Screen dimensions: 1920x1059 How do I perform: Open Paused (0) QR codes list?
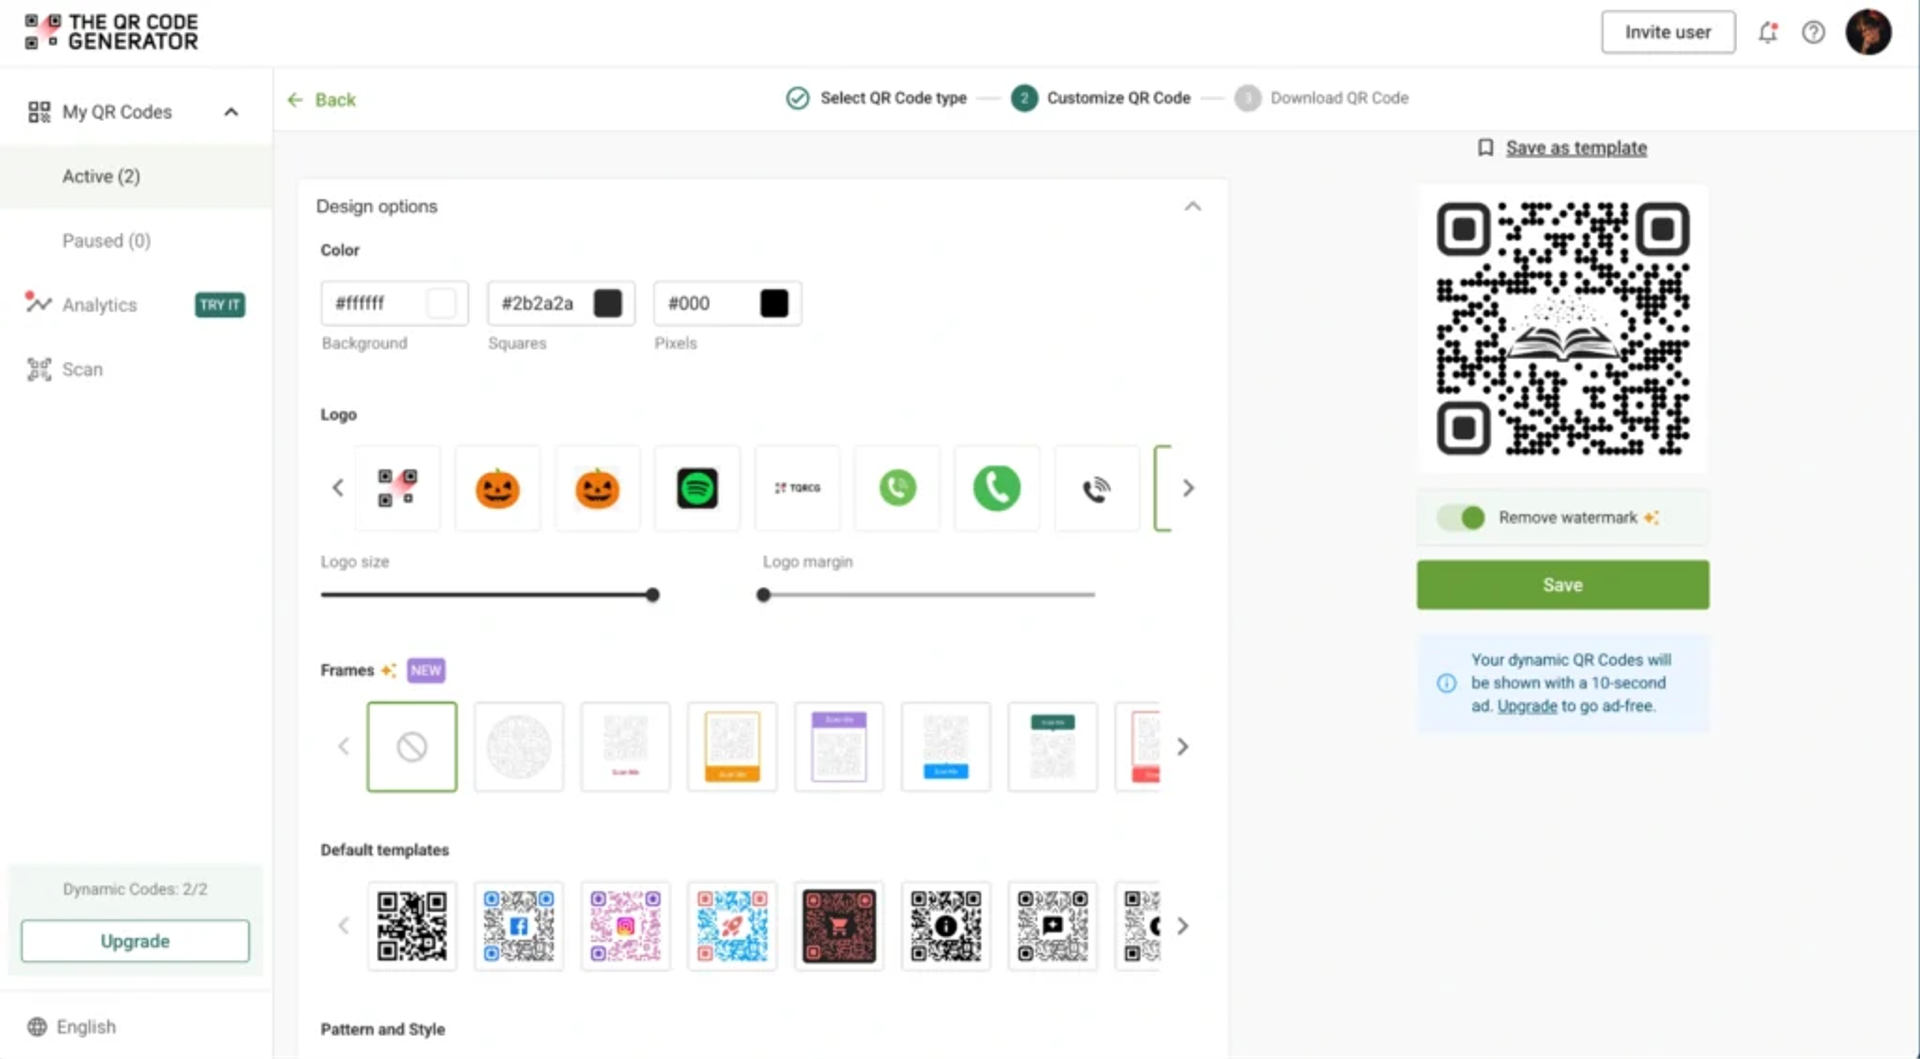(136, 241)
